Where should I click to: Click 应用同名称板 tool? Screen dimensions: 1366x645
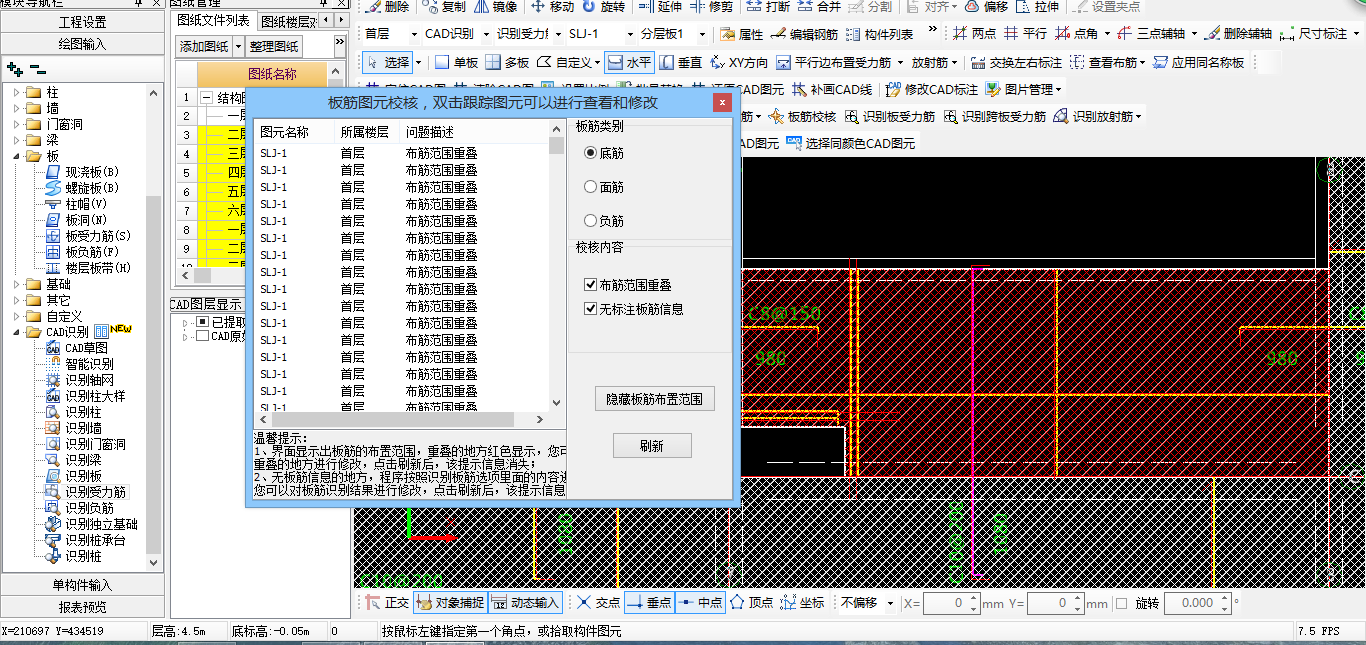pyautogui.click(x=1199, y=62)
